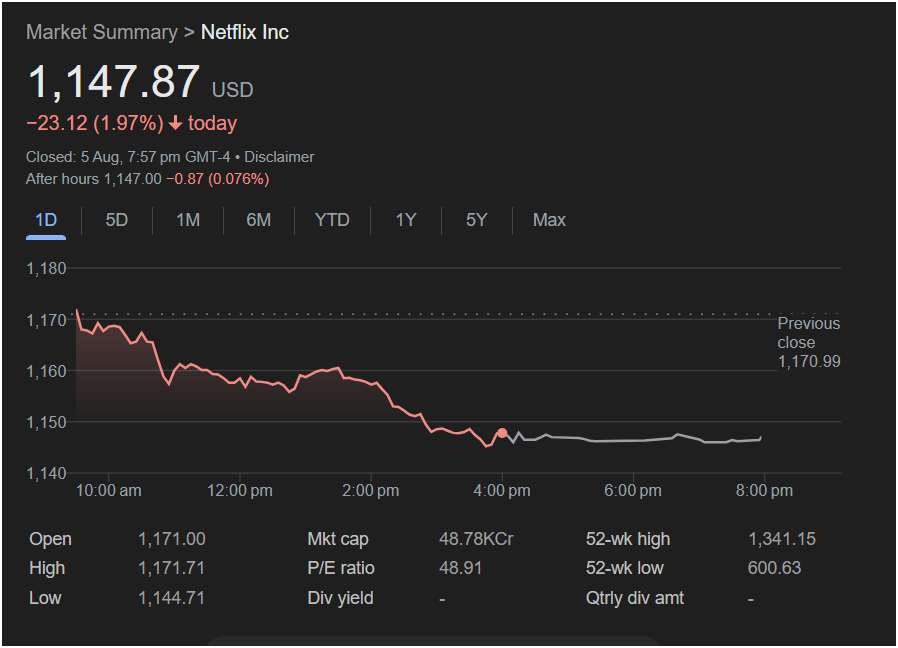Click the 1,170 y-axis label

point(46,320)
